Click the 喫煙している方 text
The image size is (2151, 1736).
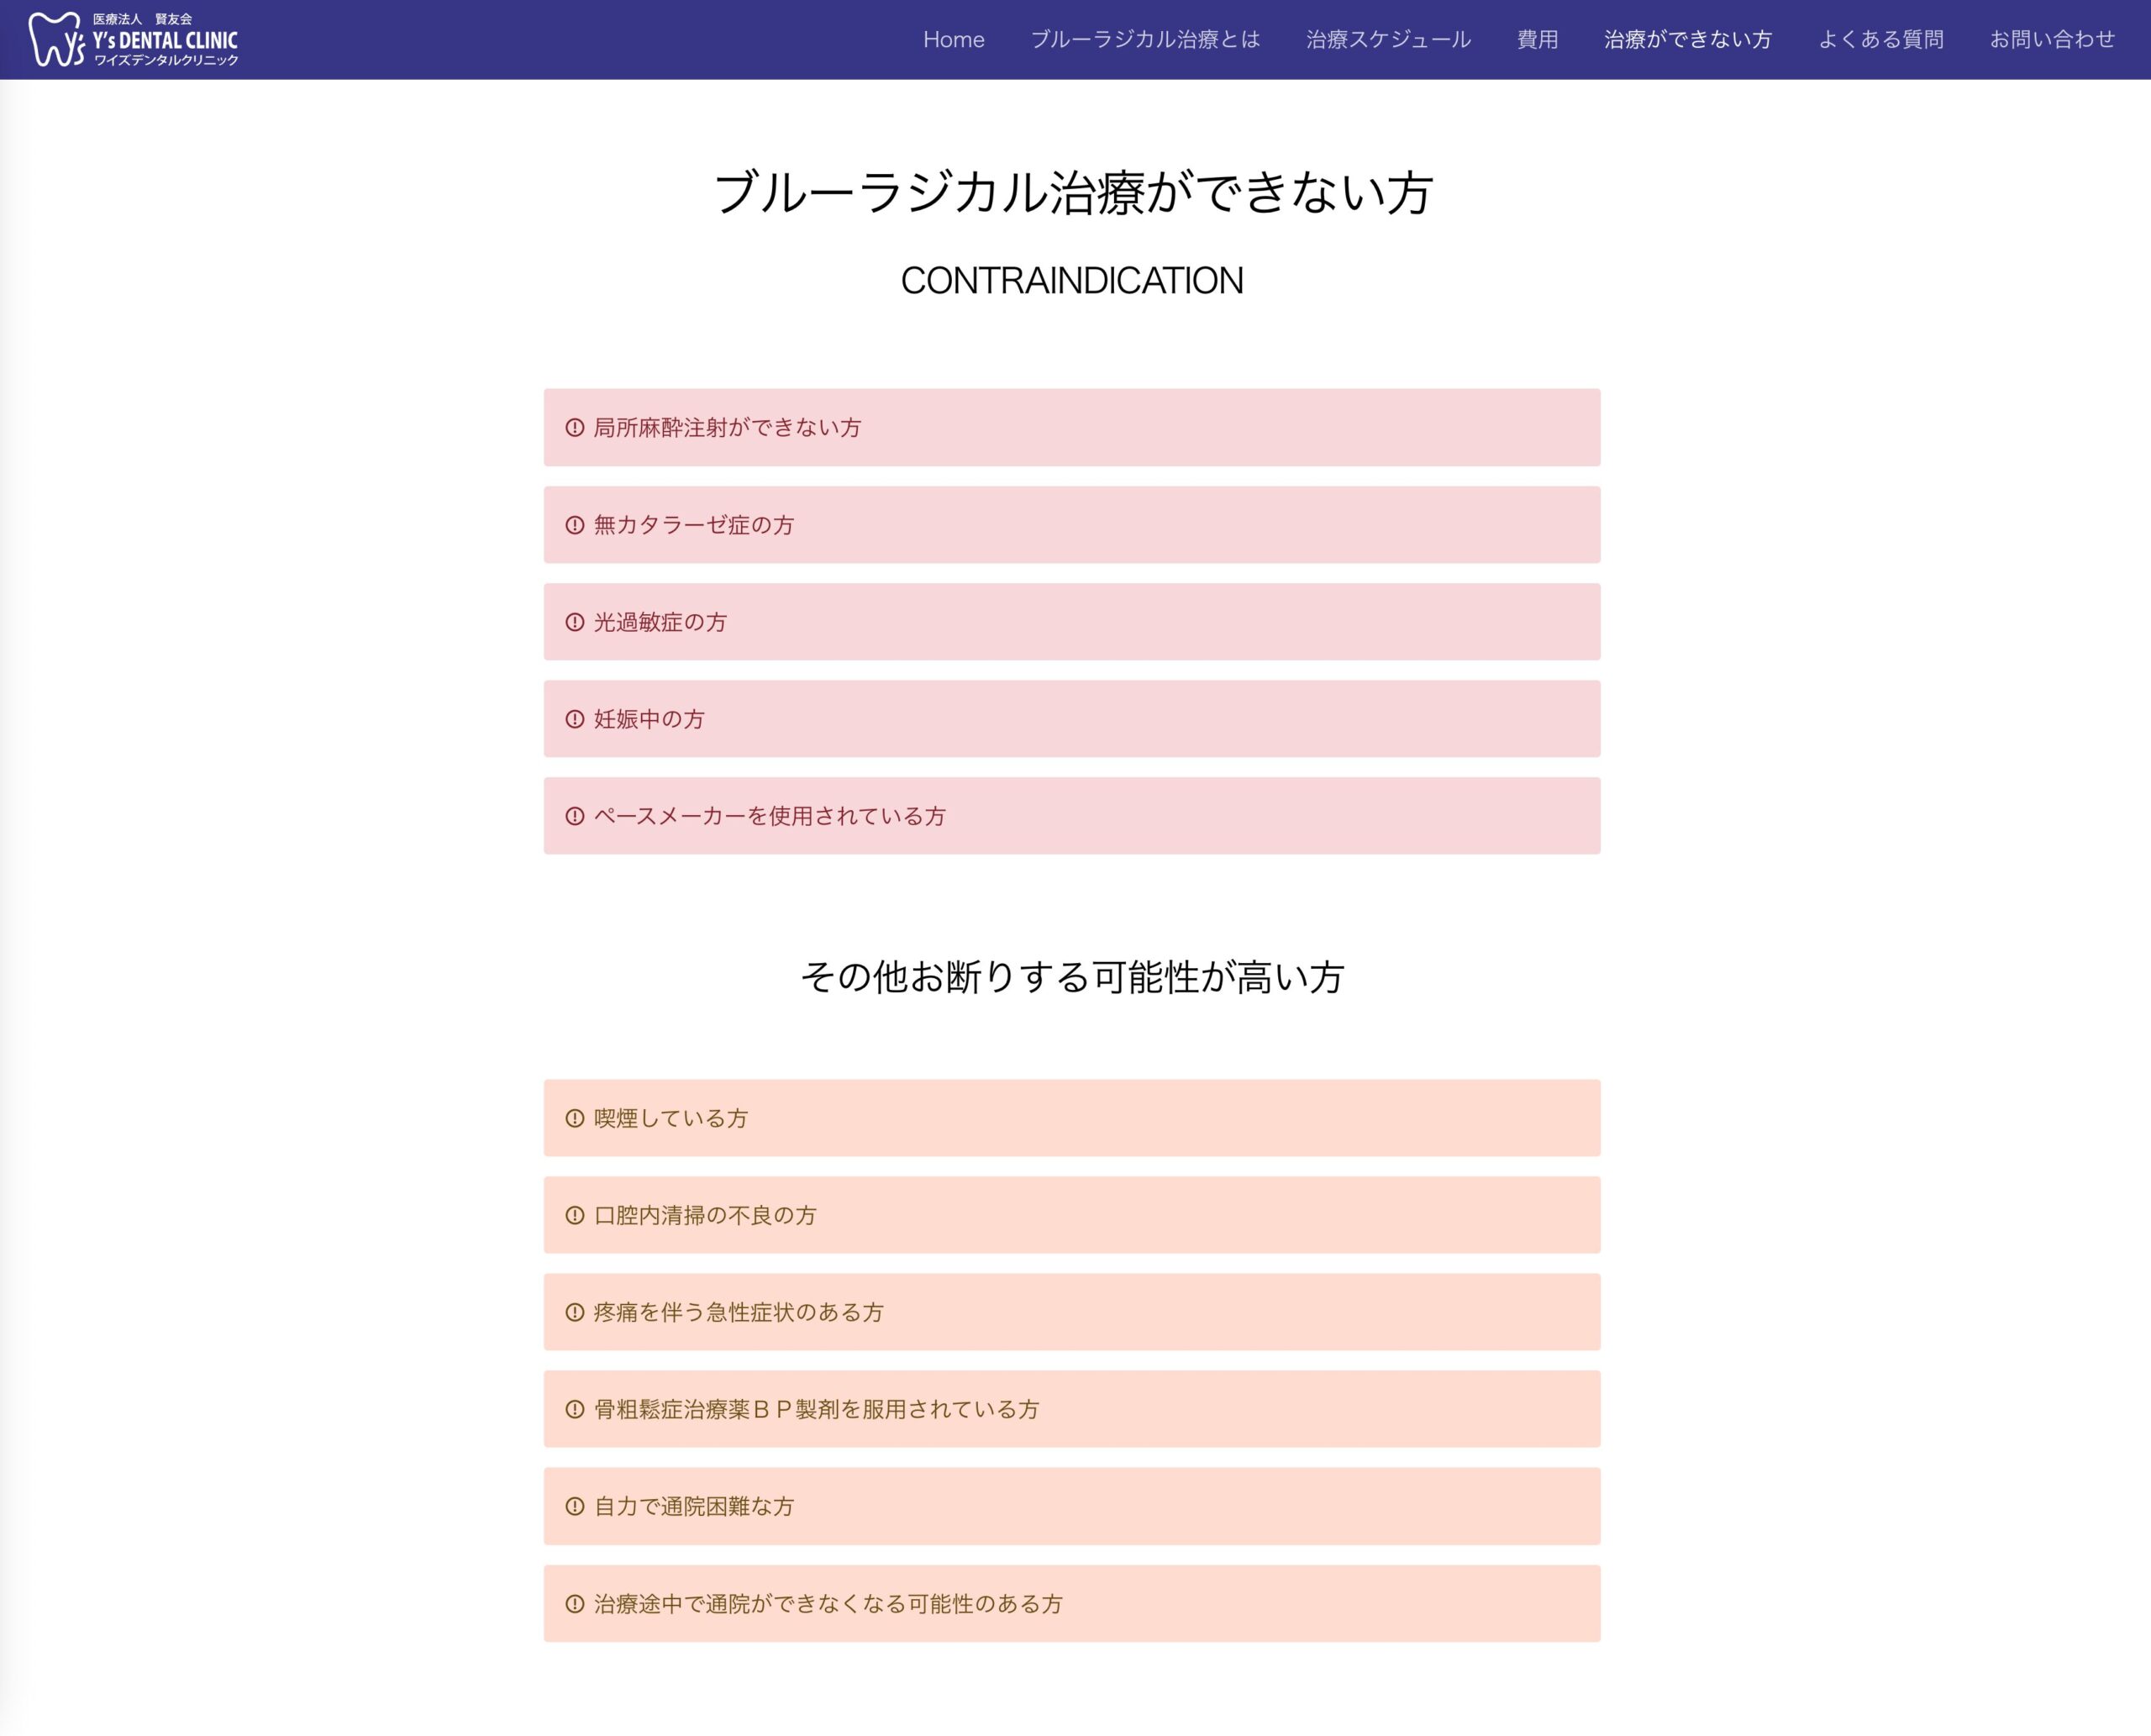tap(671, 1118)
